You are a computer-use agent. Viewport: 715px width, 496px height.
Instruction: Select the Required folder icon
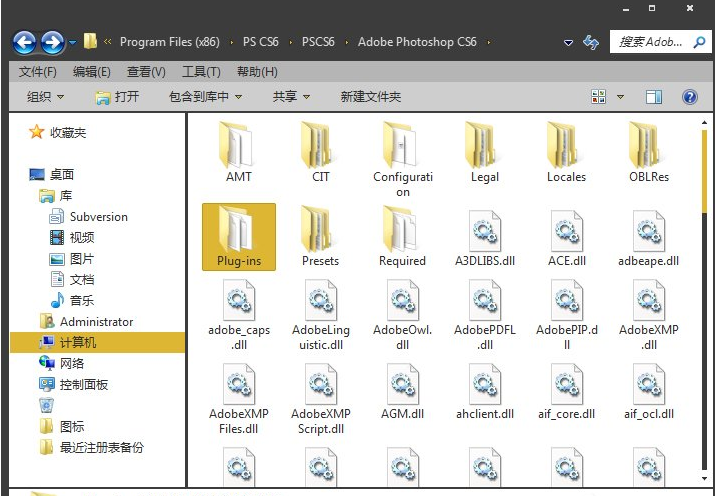pos(400,229)
